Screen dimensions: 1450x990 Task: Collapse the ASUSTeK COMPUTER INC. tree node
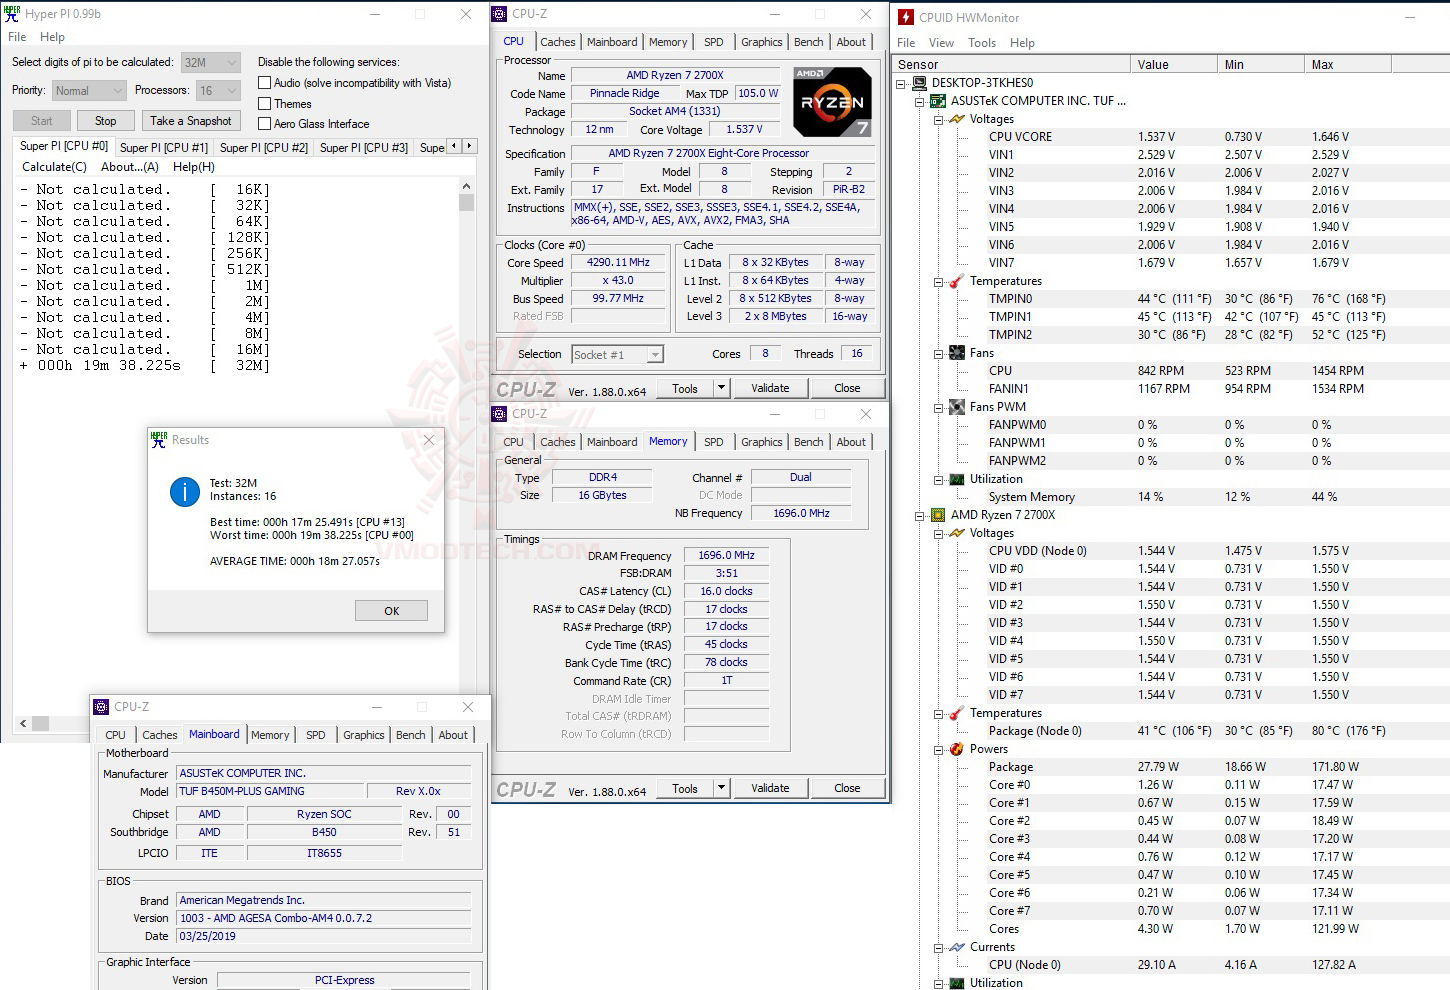pyautogui.click(x=920, y=101)
